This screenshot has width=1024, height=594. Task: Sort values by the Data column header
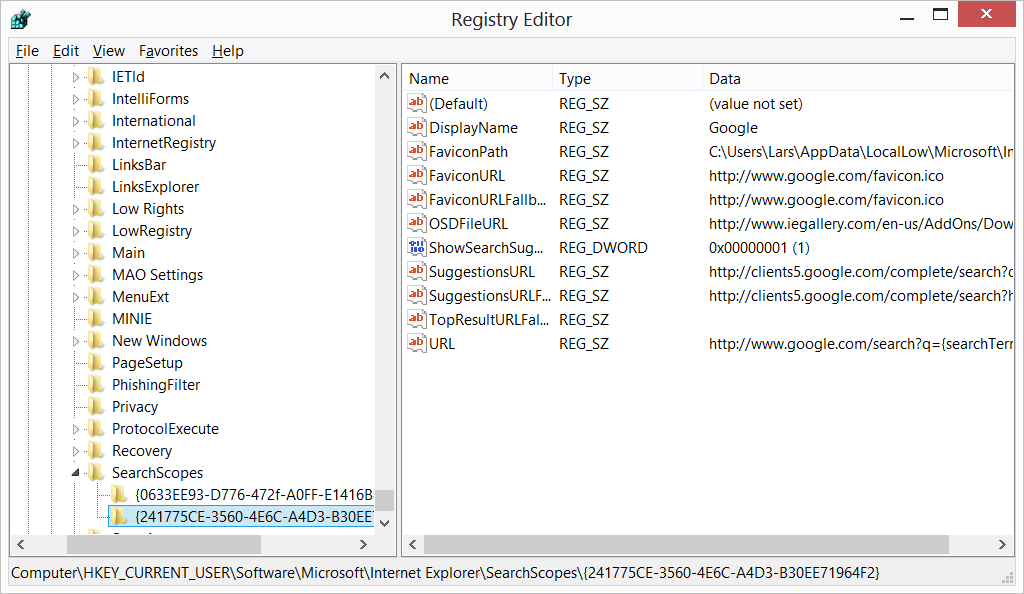pyautogui.click(x=858, y=78)
